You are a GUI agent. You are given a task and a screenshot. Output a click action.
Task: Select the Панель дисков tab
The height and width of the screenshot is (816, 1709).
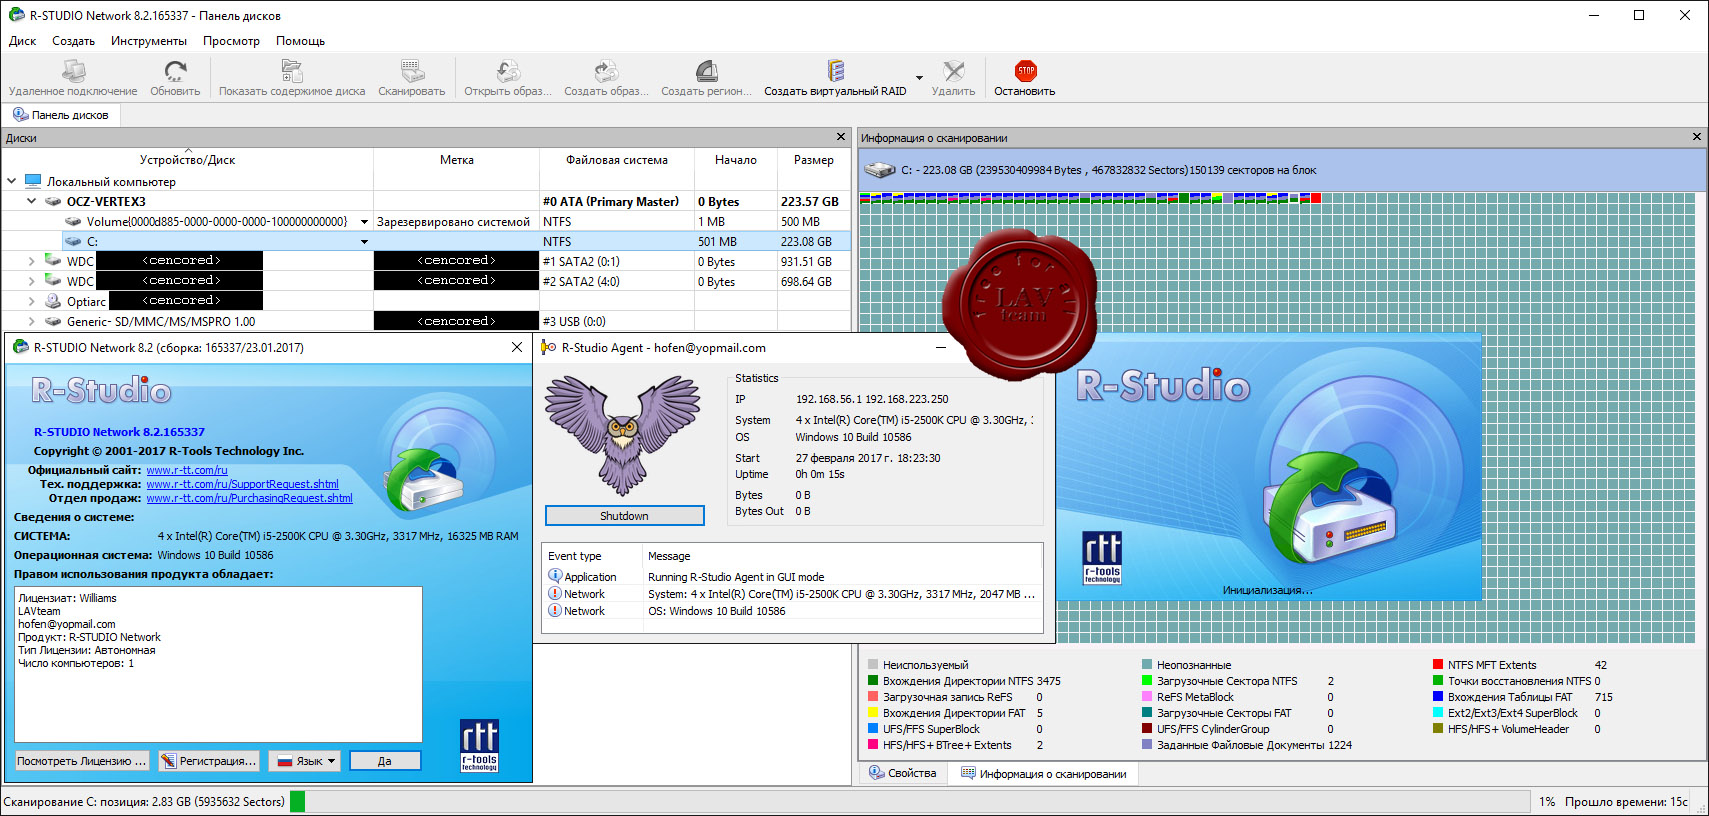61,115
